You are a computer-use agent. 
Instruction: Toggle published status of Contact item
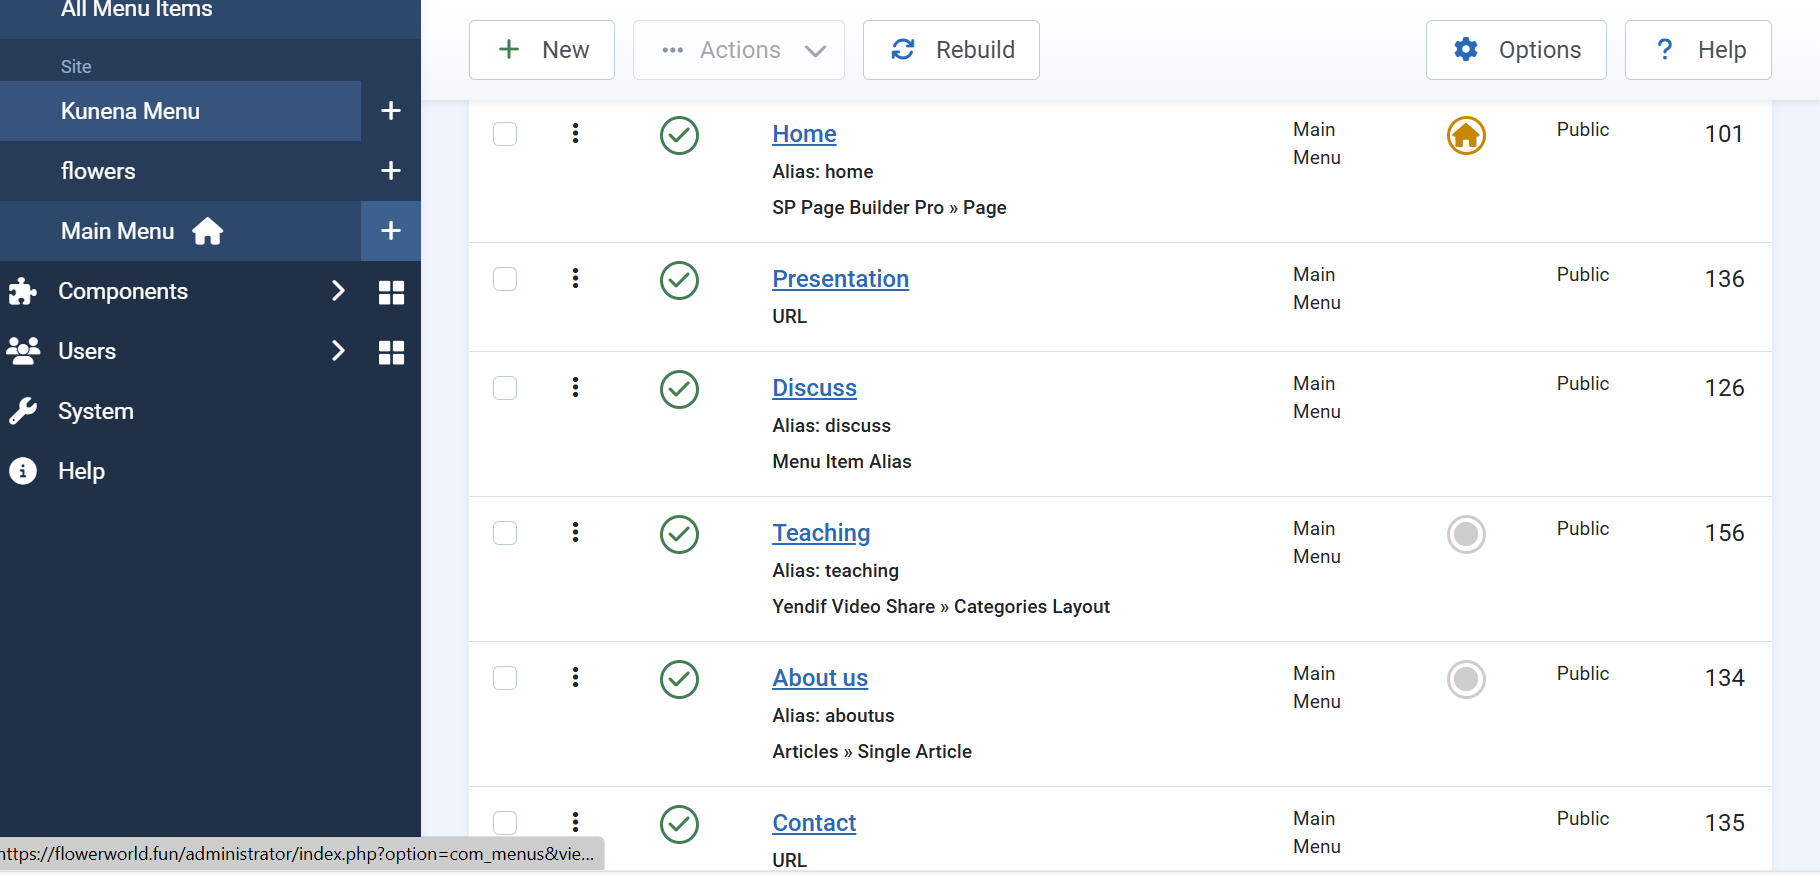679,824
